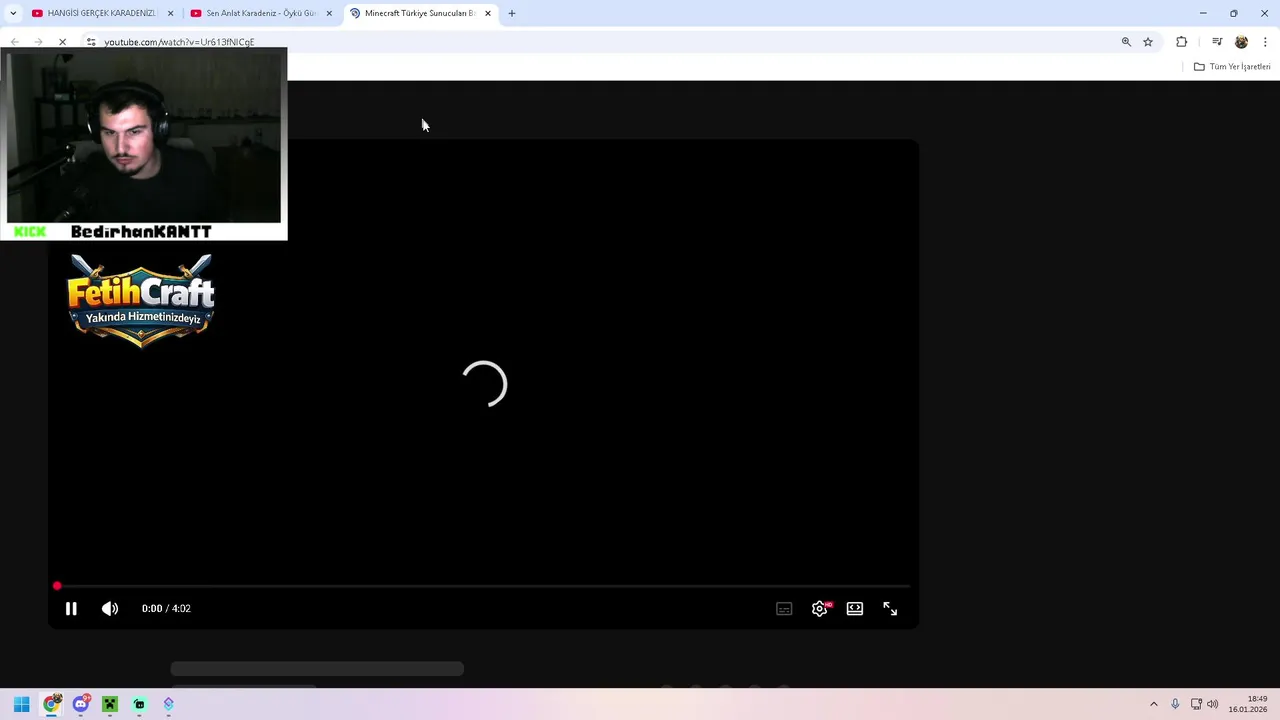Show hidden system tray icons

pyautogui.click(x=1153, y=704)
